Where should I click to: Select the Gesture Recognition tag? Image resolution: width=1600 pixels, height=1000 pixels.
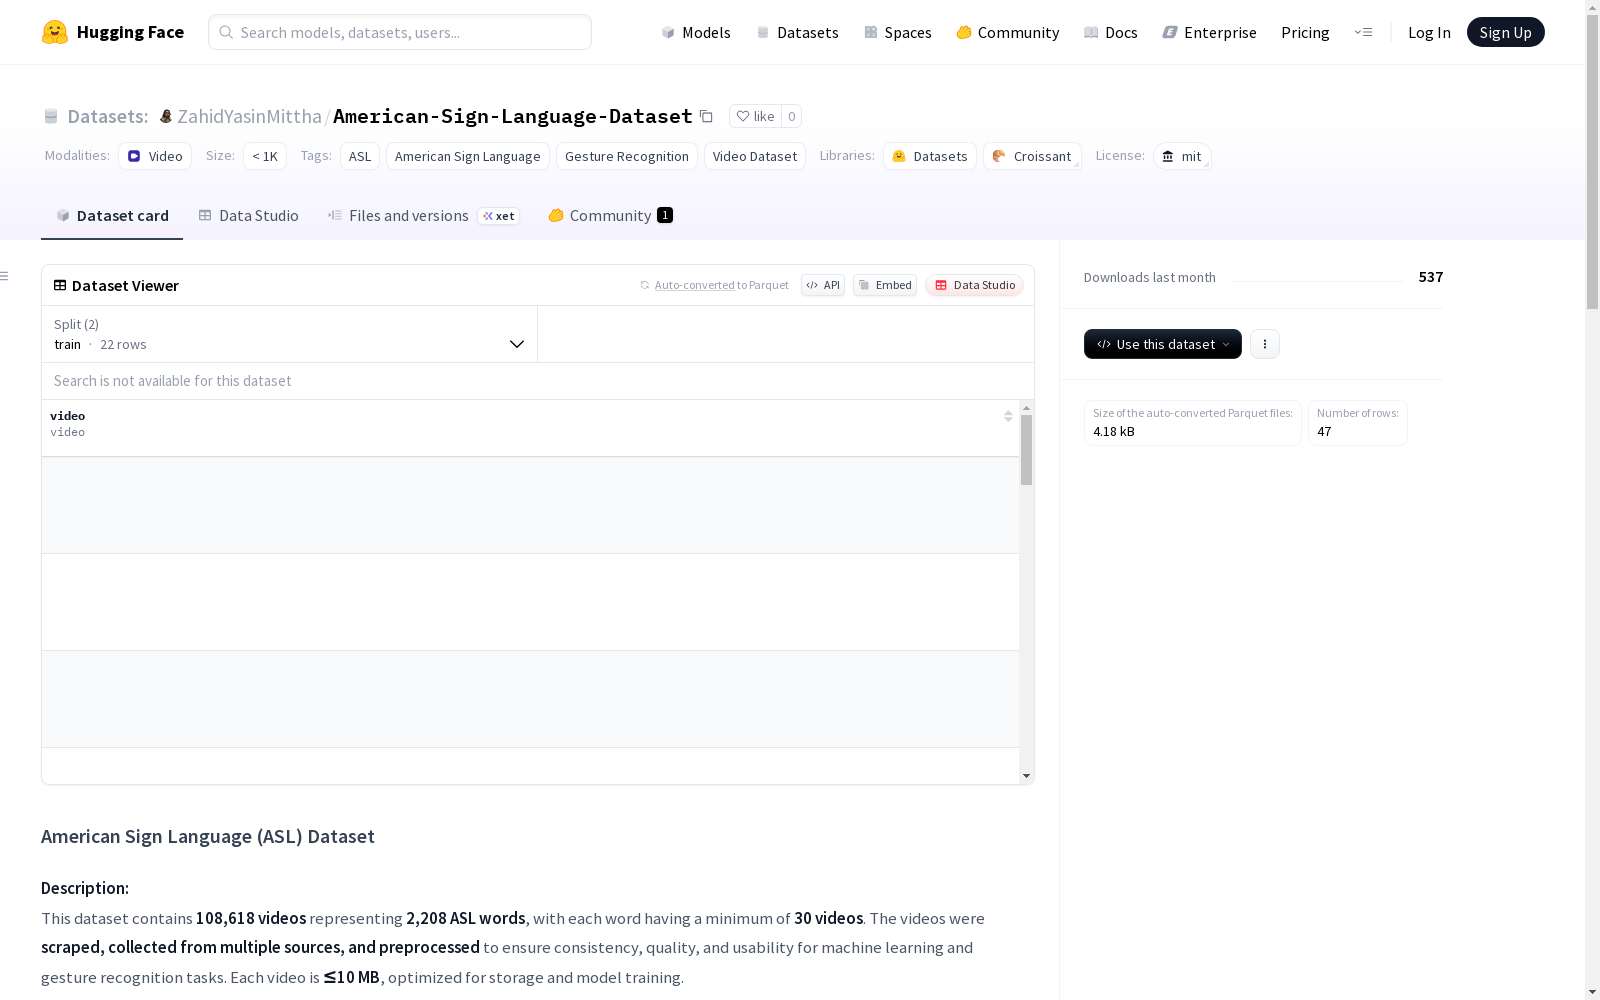click(627, 156)
